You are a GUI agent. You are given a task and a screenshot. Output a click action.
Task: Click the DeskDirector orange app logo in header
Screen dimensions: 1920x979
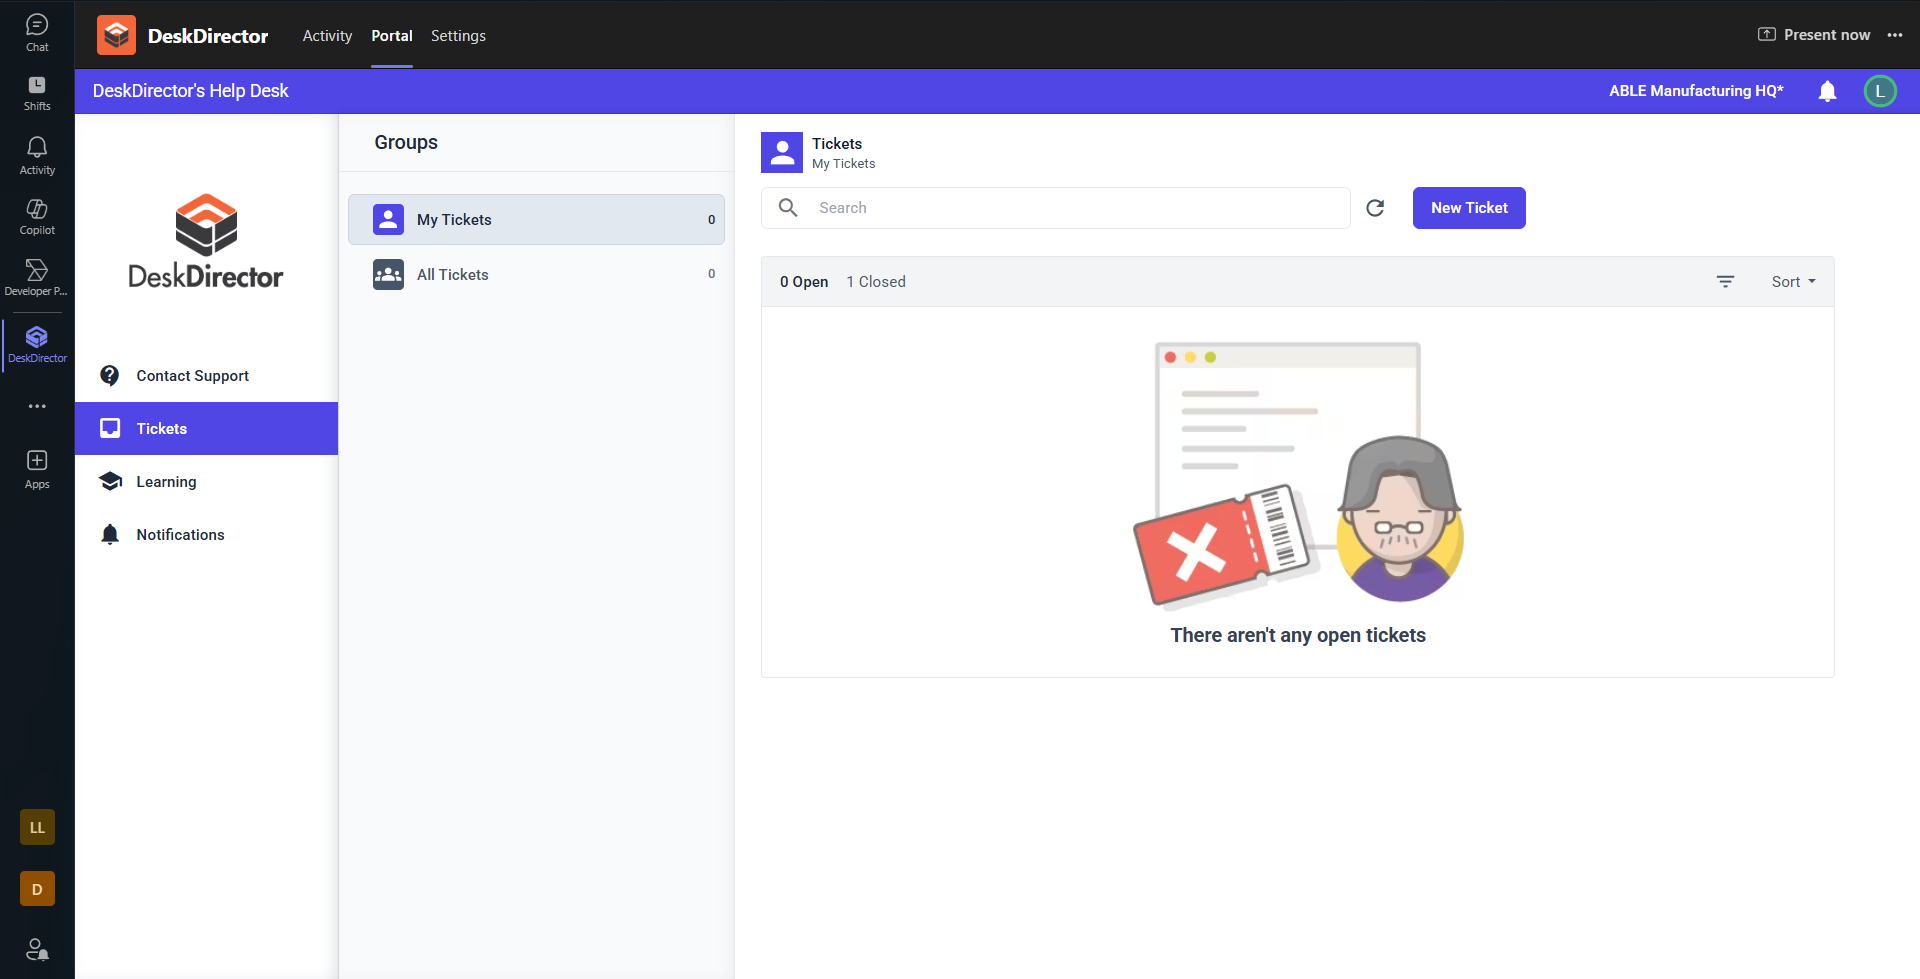point(116,36)
